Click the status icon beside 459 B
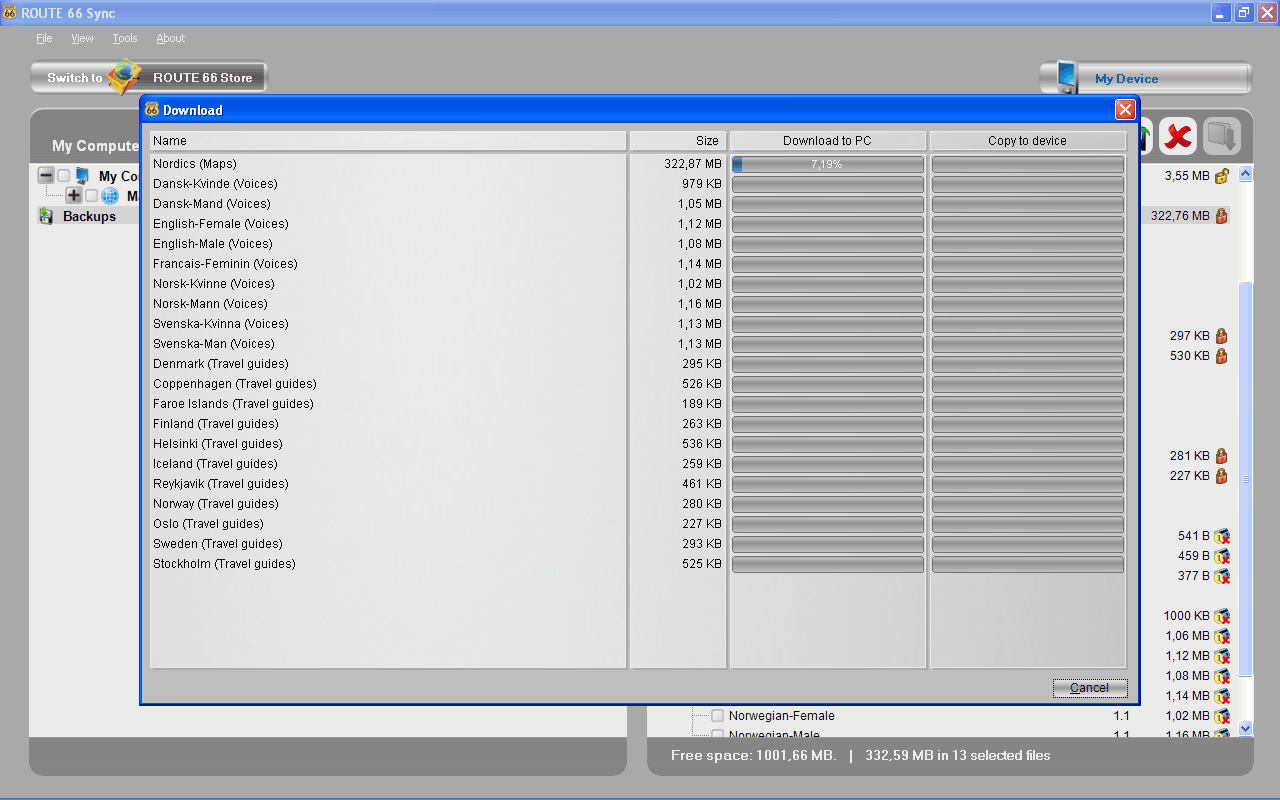Screen dimensions: 1280x800 (x=1222, y=556)
